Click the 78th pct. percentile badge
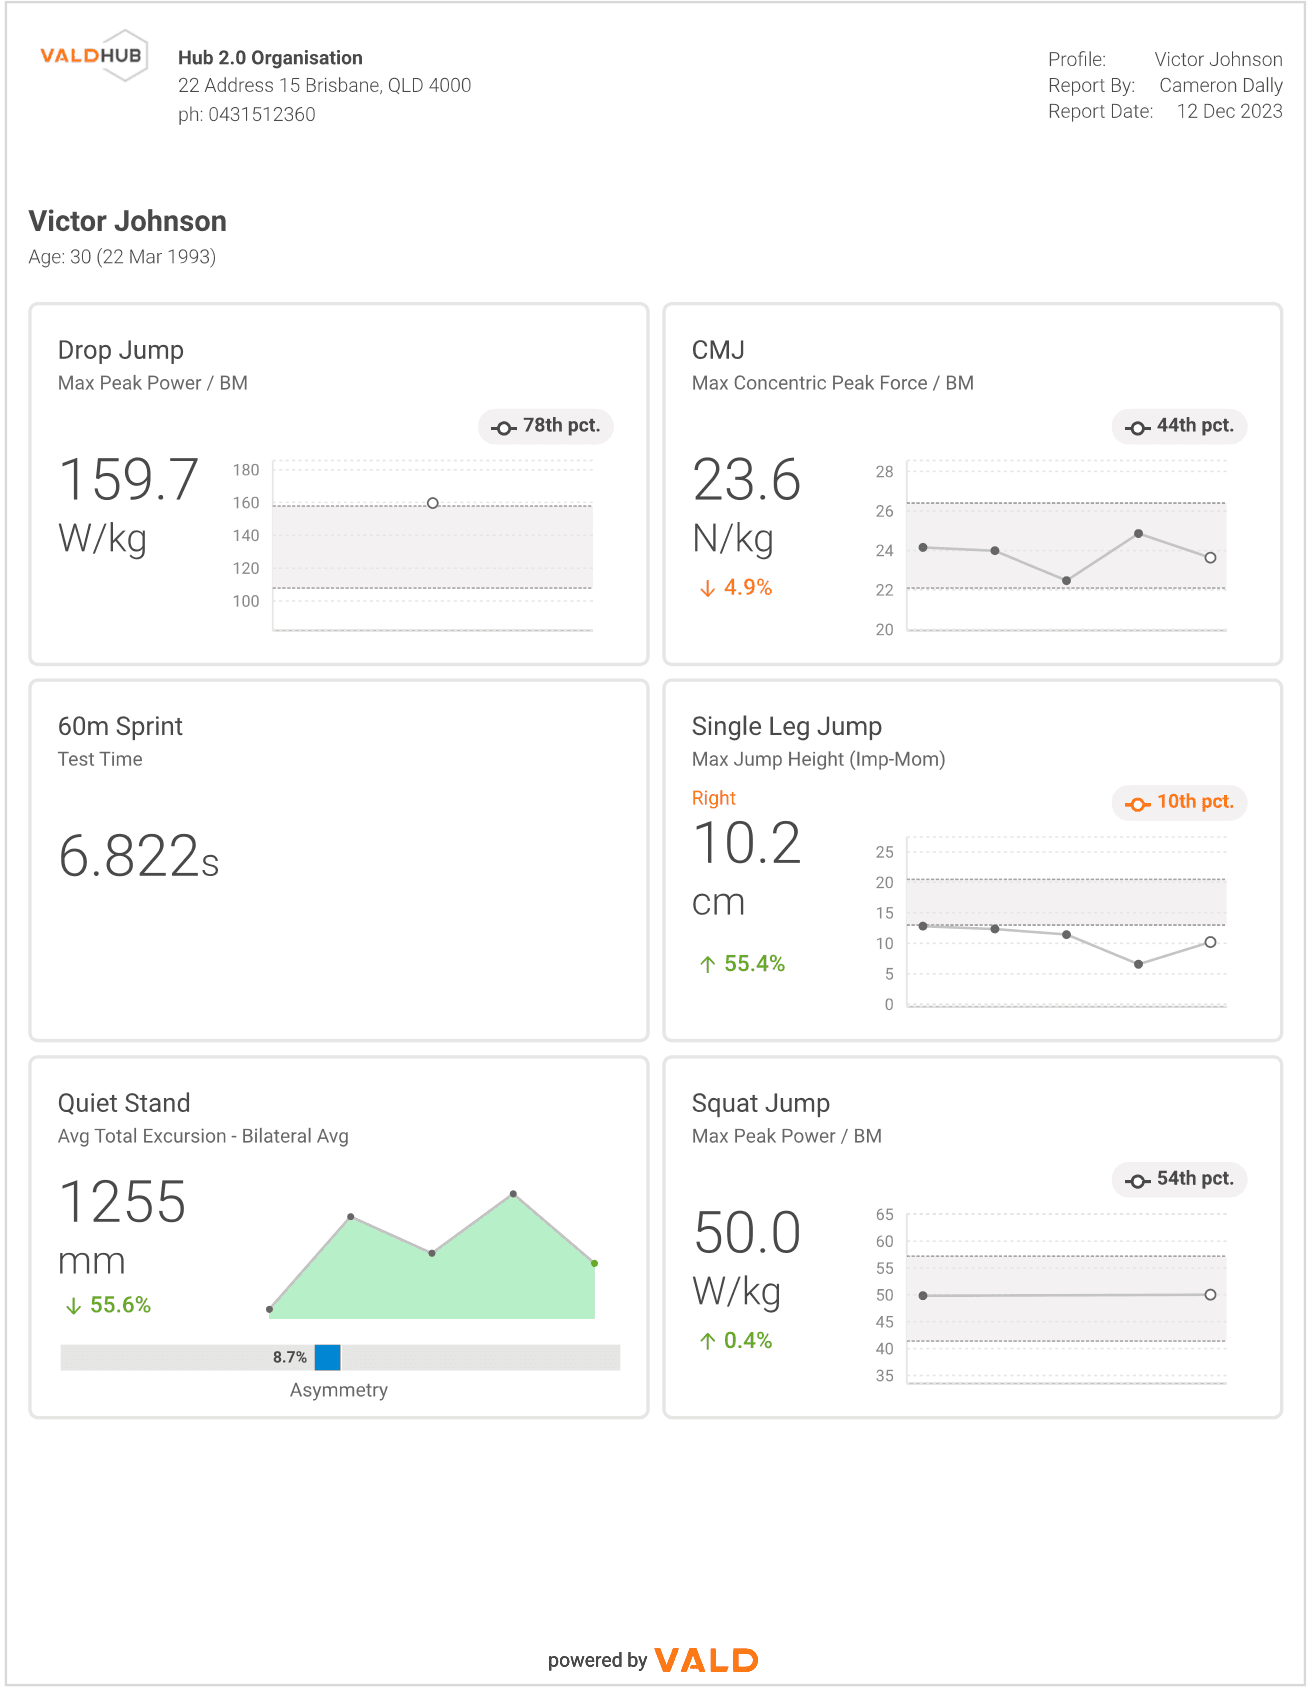1308x1692 pixels. [x=546, y=426]
